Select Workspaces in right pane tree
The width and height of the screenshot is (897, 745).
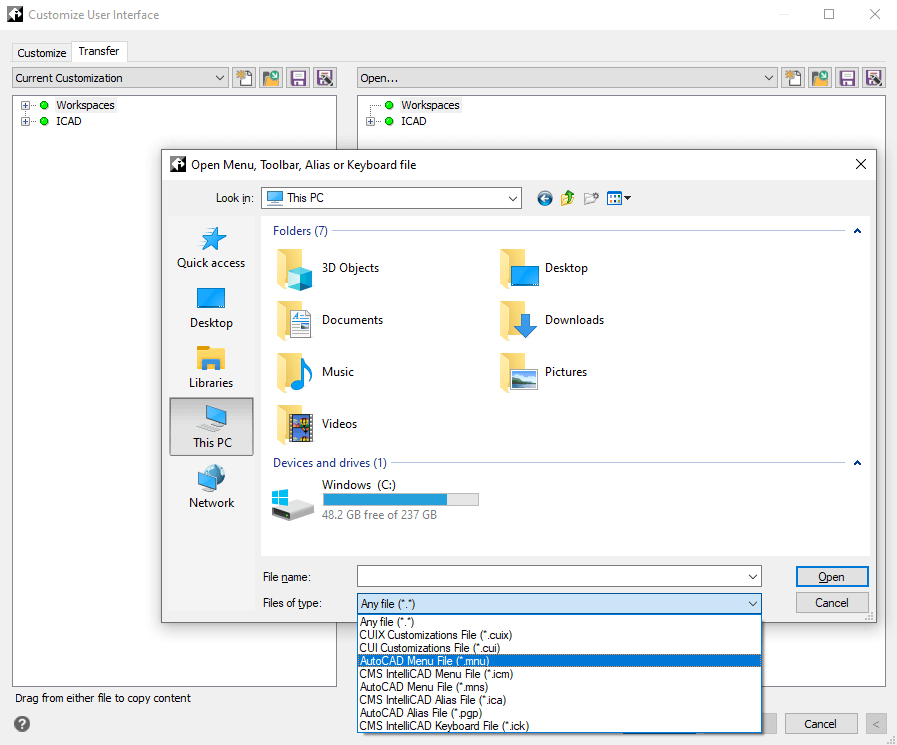[x=430, y=105]
